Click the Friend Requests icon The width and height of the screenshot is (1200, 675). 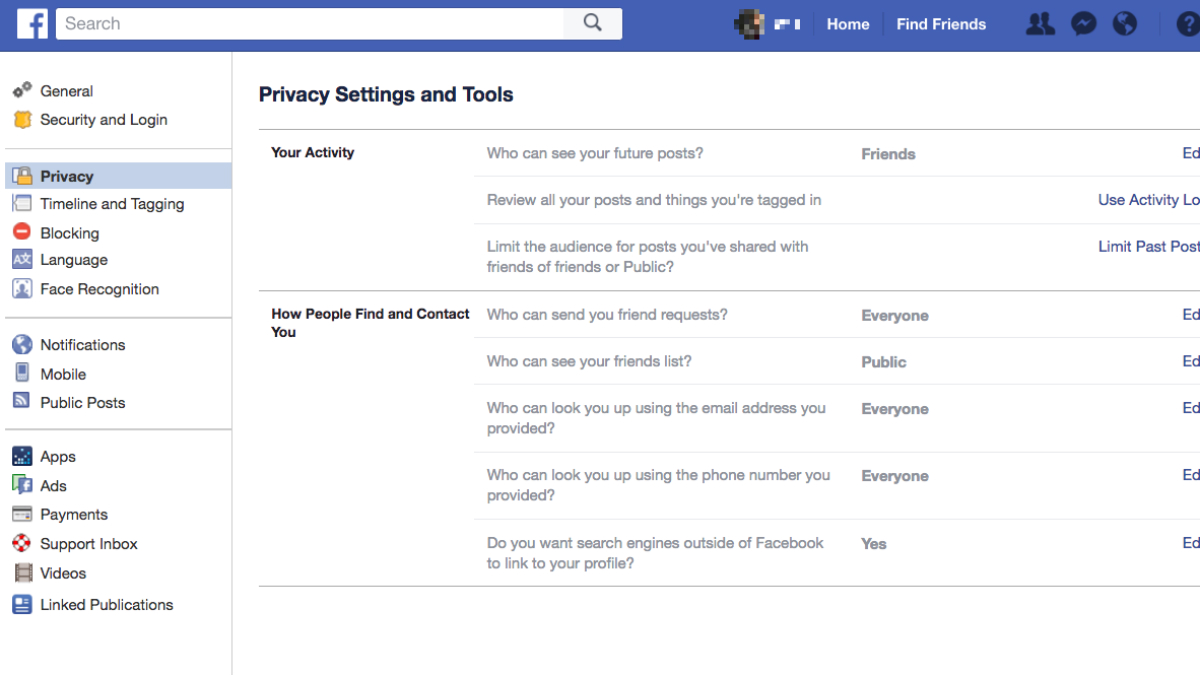1040,23
